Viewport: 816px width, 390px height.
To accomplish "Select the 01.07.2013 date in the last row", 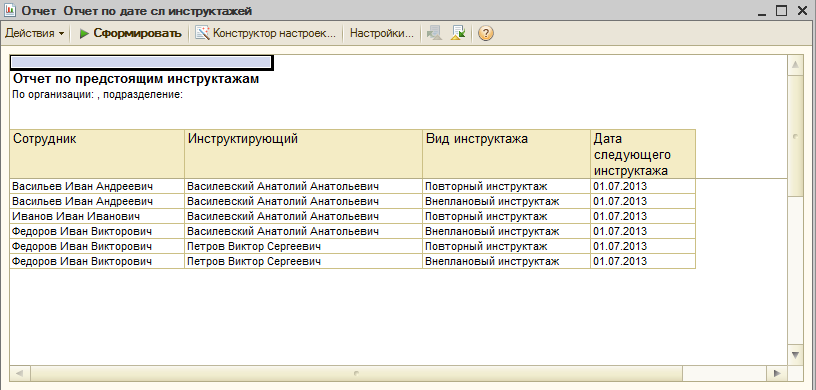I will pos(643,261).
